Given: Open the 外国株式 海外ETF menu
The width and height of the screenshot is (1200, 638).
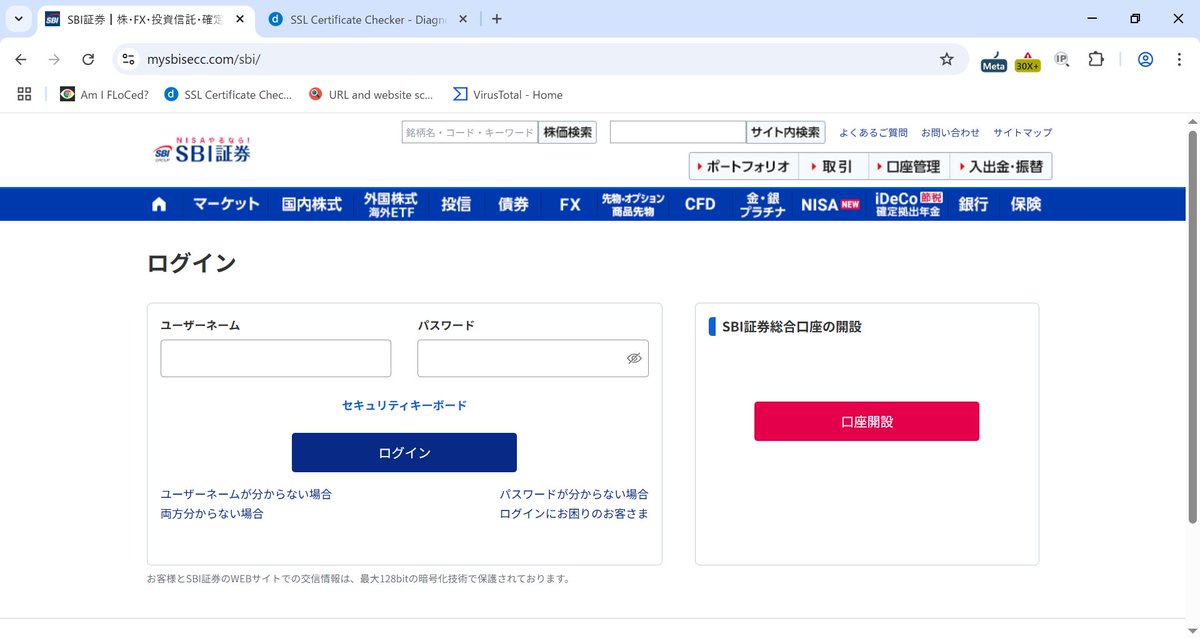Looking at the screenshot, I should click(x=391, y=204).
